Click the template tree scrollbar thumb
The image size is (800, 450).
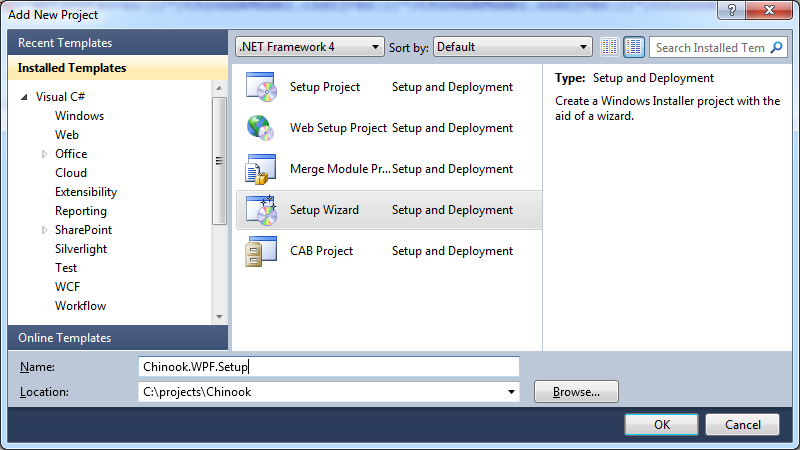point(219,161)
